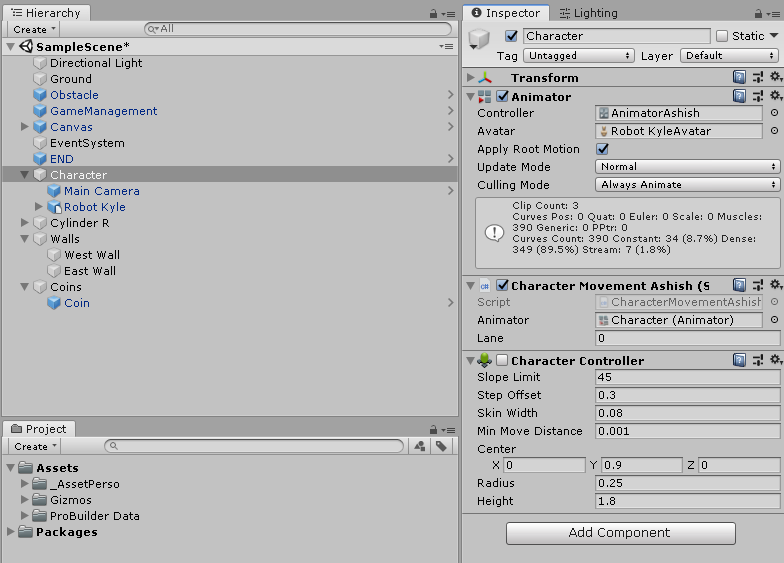Open SampleScene options menu icon
Image resolution: width=784 pixels, height=563 pixels.
click(446, 46)
